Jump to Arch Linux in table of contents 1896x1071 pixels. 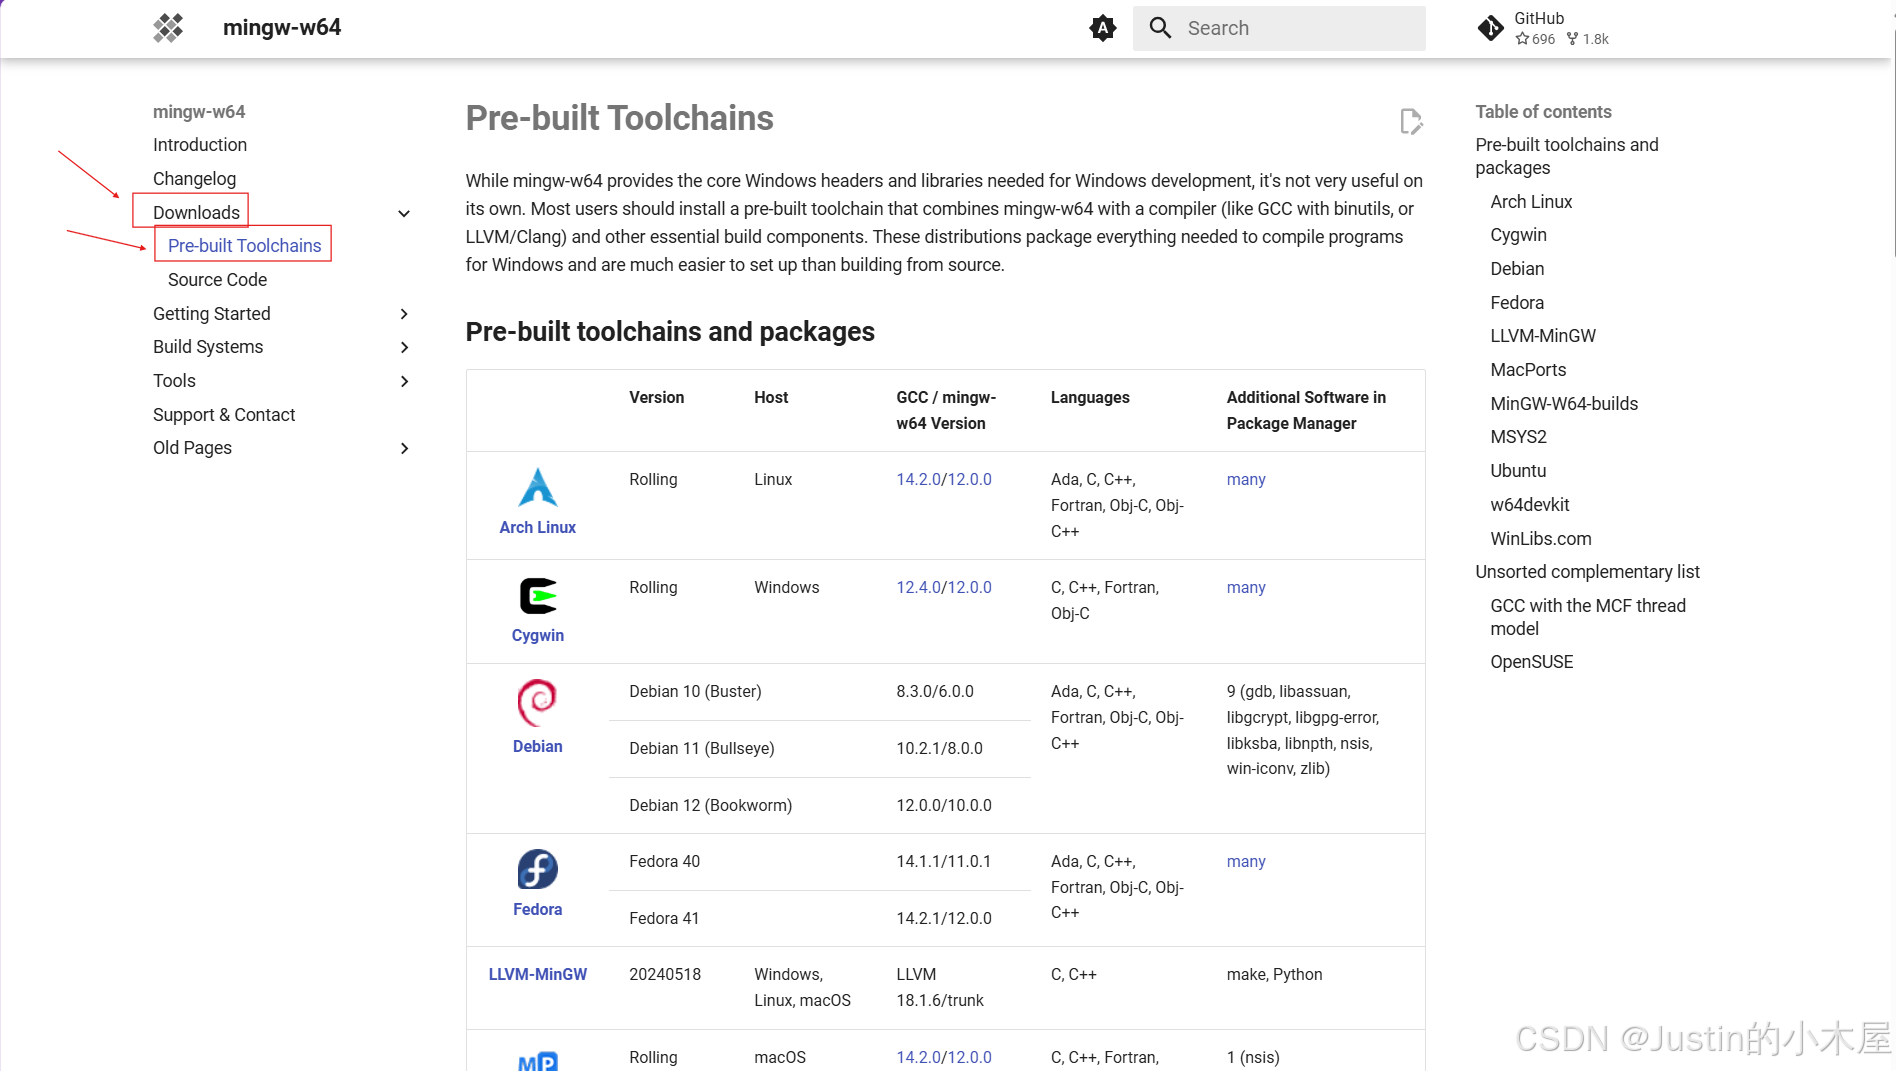[x=1531, y=202]
